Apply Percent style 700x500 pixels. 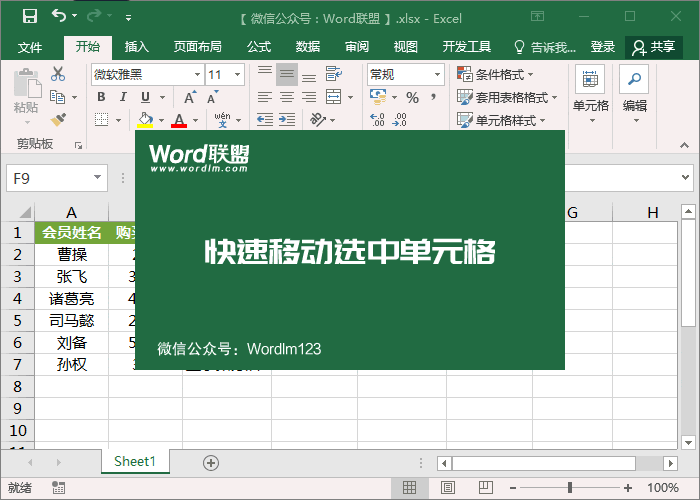pos(412,97)
